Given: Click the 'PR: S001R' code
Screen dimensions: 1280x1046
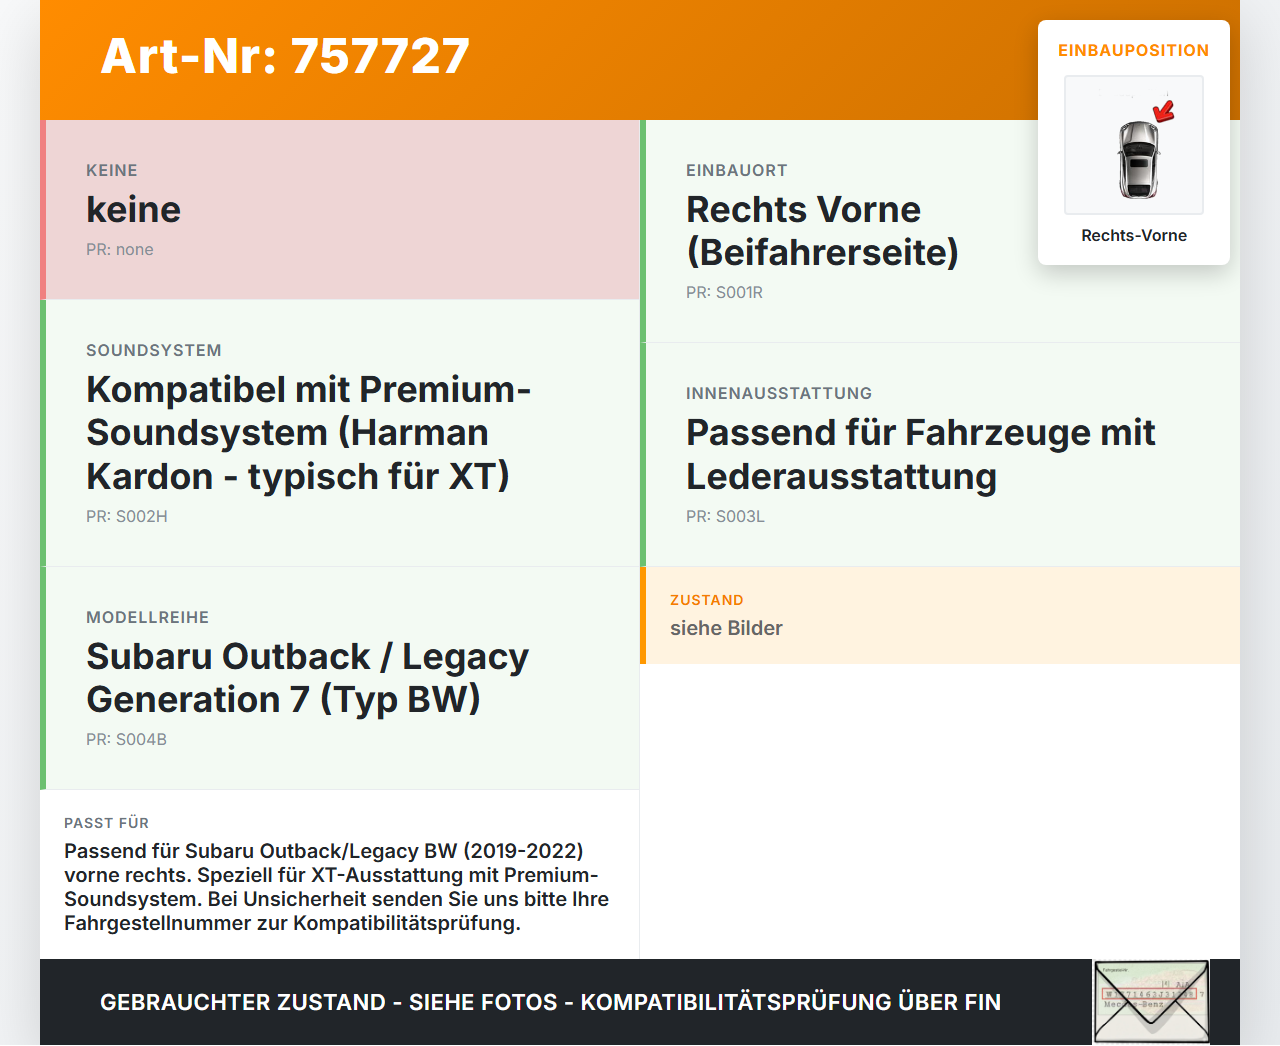Looking at the screenshot, I should pyautogui.click(x=724, y=292).
